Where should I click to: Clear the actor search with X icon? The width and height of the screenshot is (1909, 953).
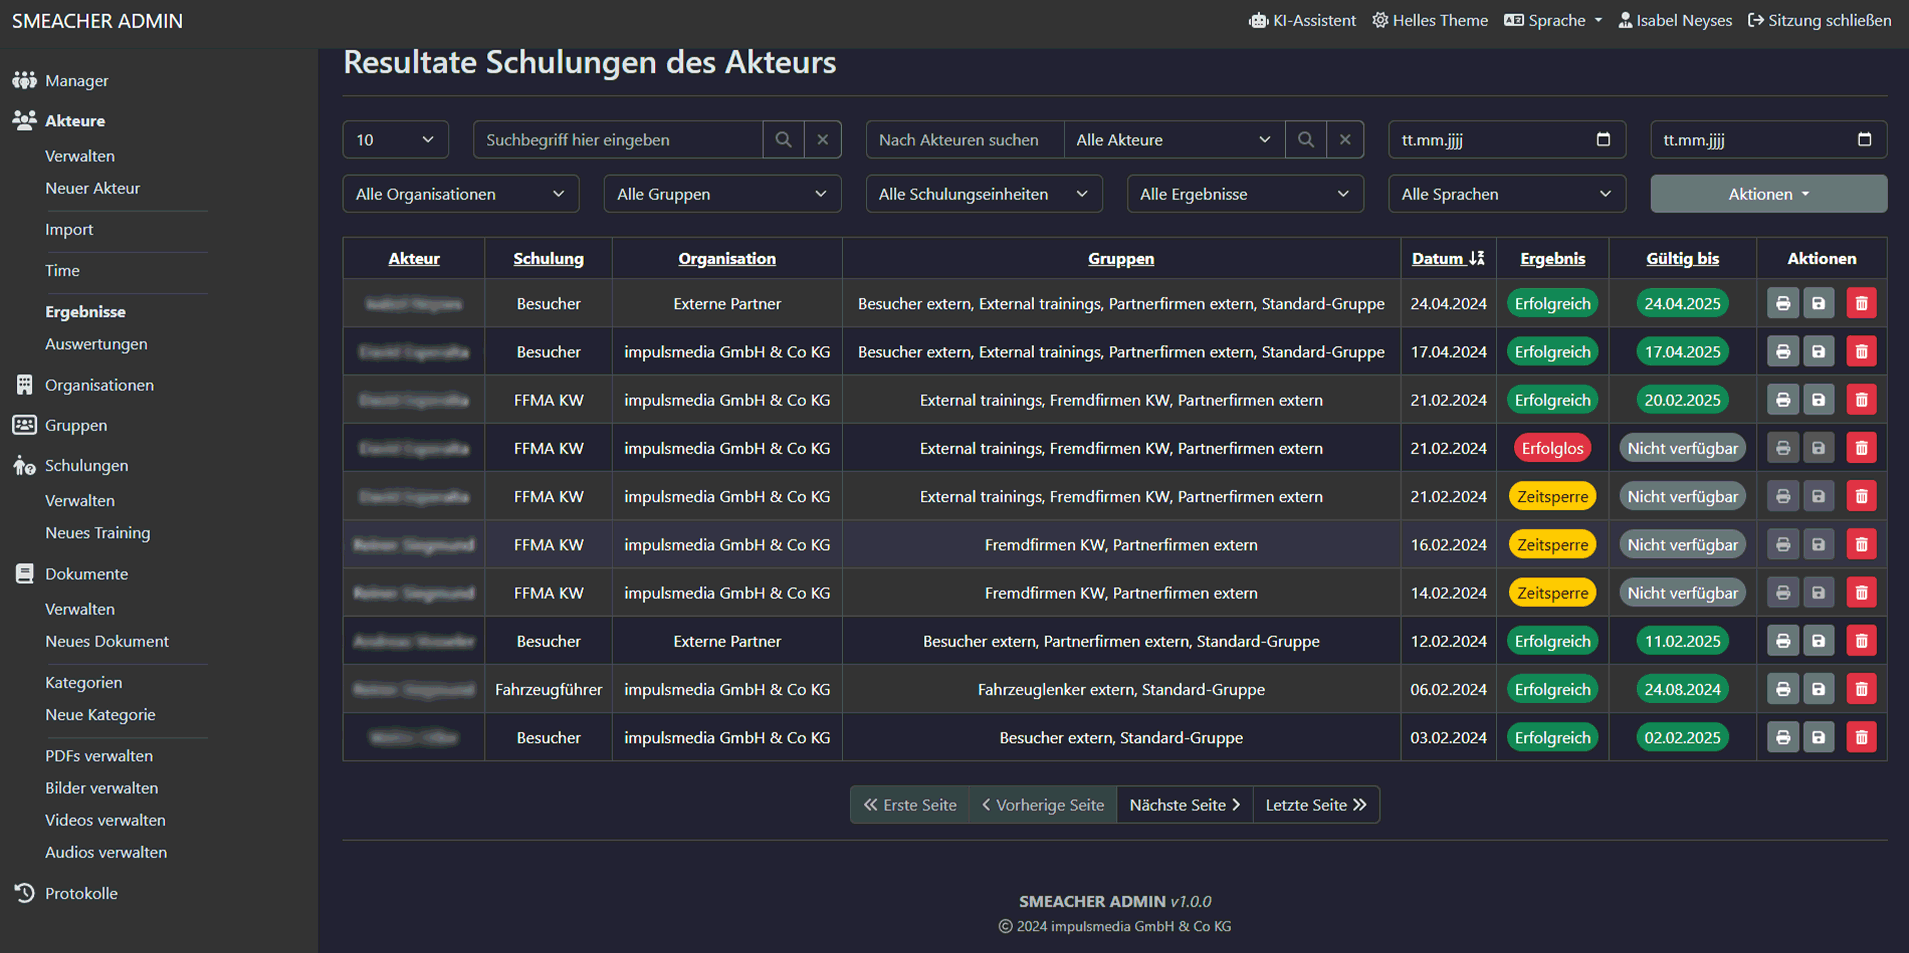click(x=1345, y=140)
